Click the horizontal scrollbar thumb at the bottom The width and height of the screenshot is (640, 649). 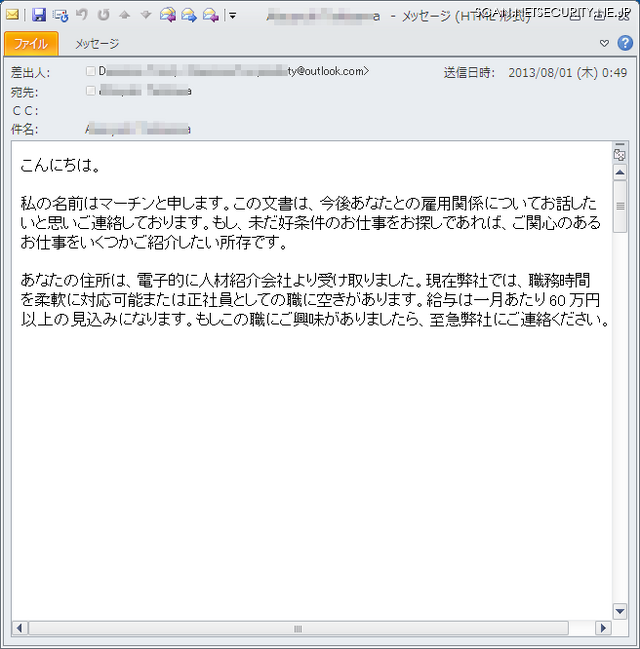pos(296,628)
